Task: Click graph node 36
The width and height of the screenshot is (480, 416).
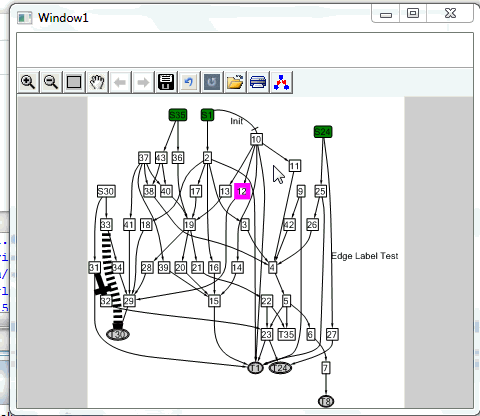Action: tap(178, 158)
